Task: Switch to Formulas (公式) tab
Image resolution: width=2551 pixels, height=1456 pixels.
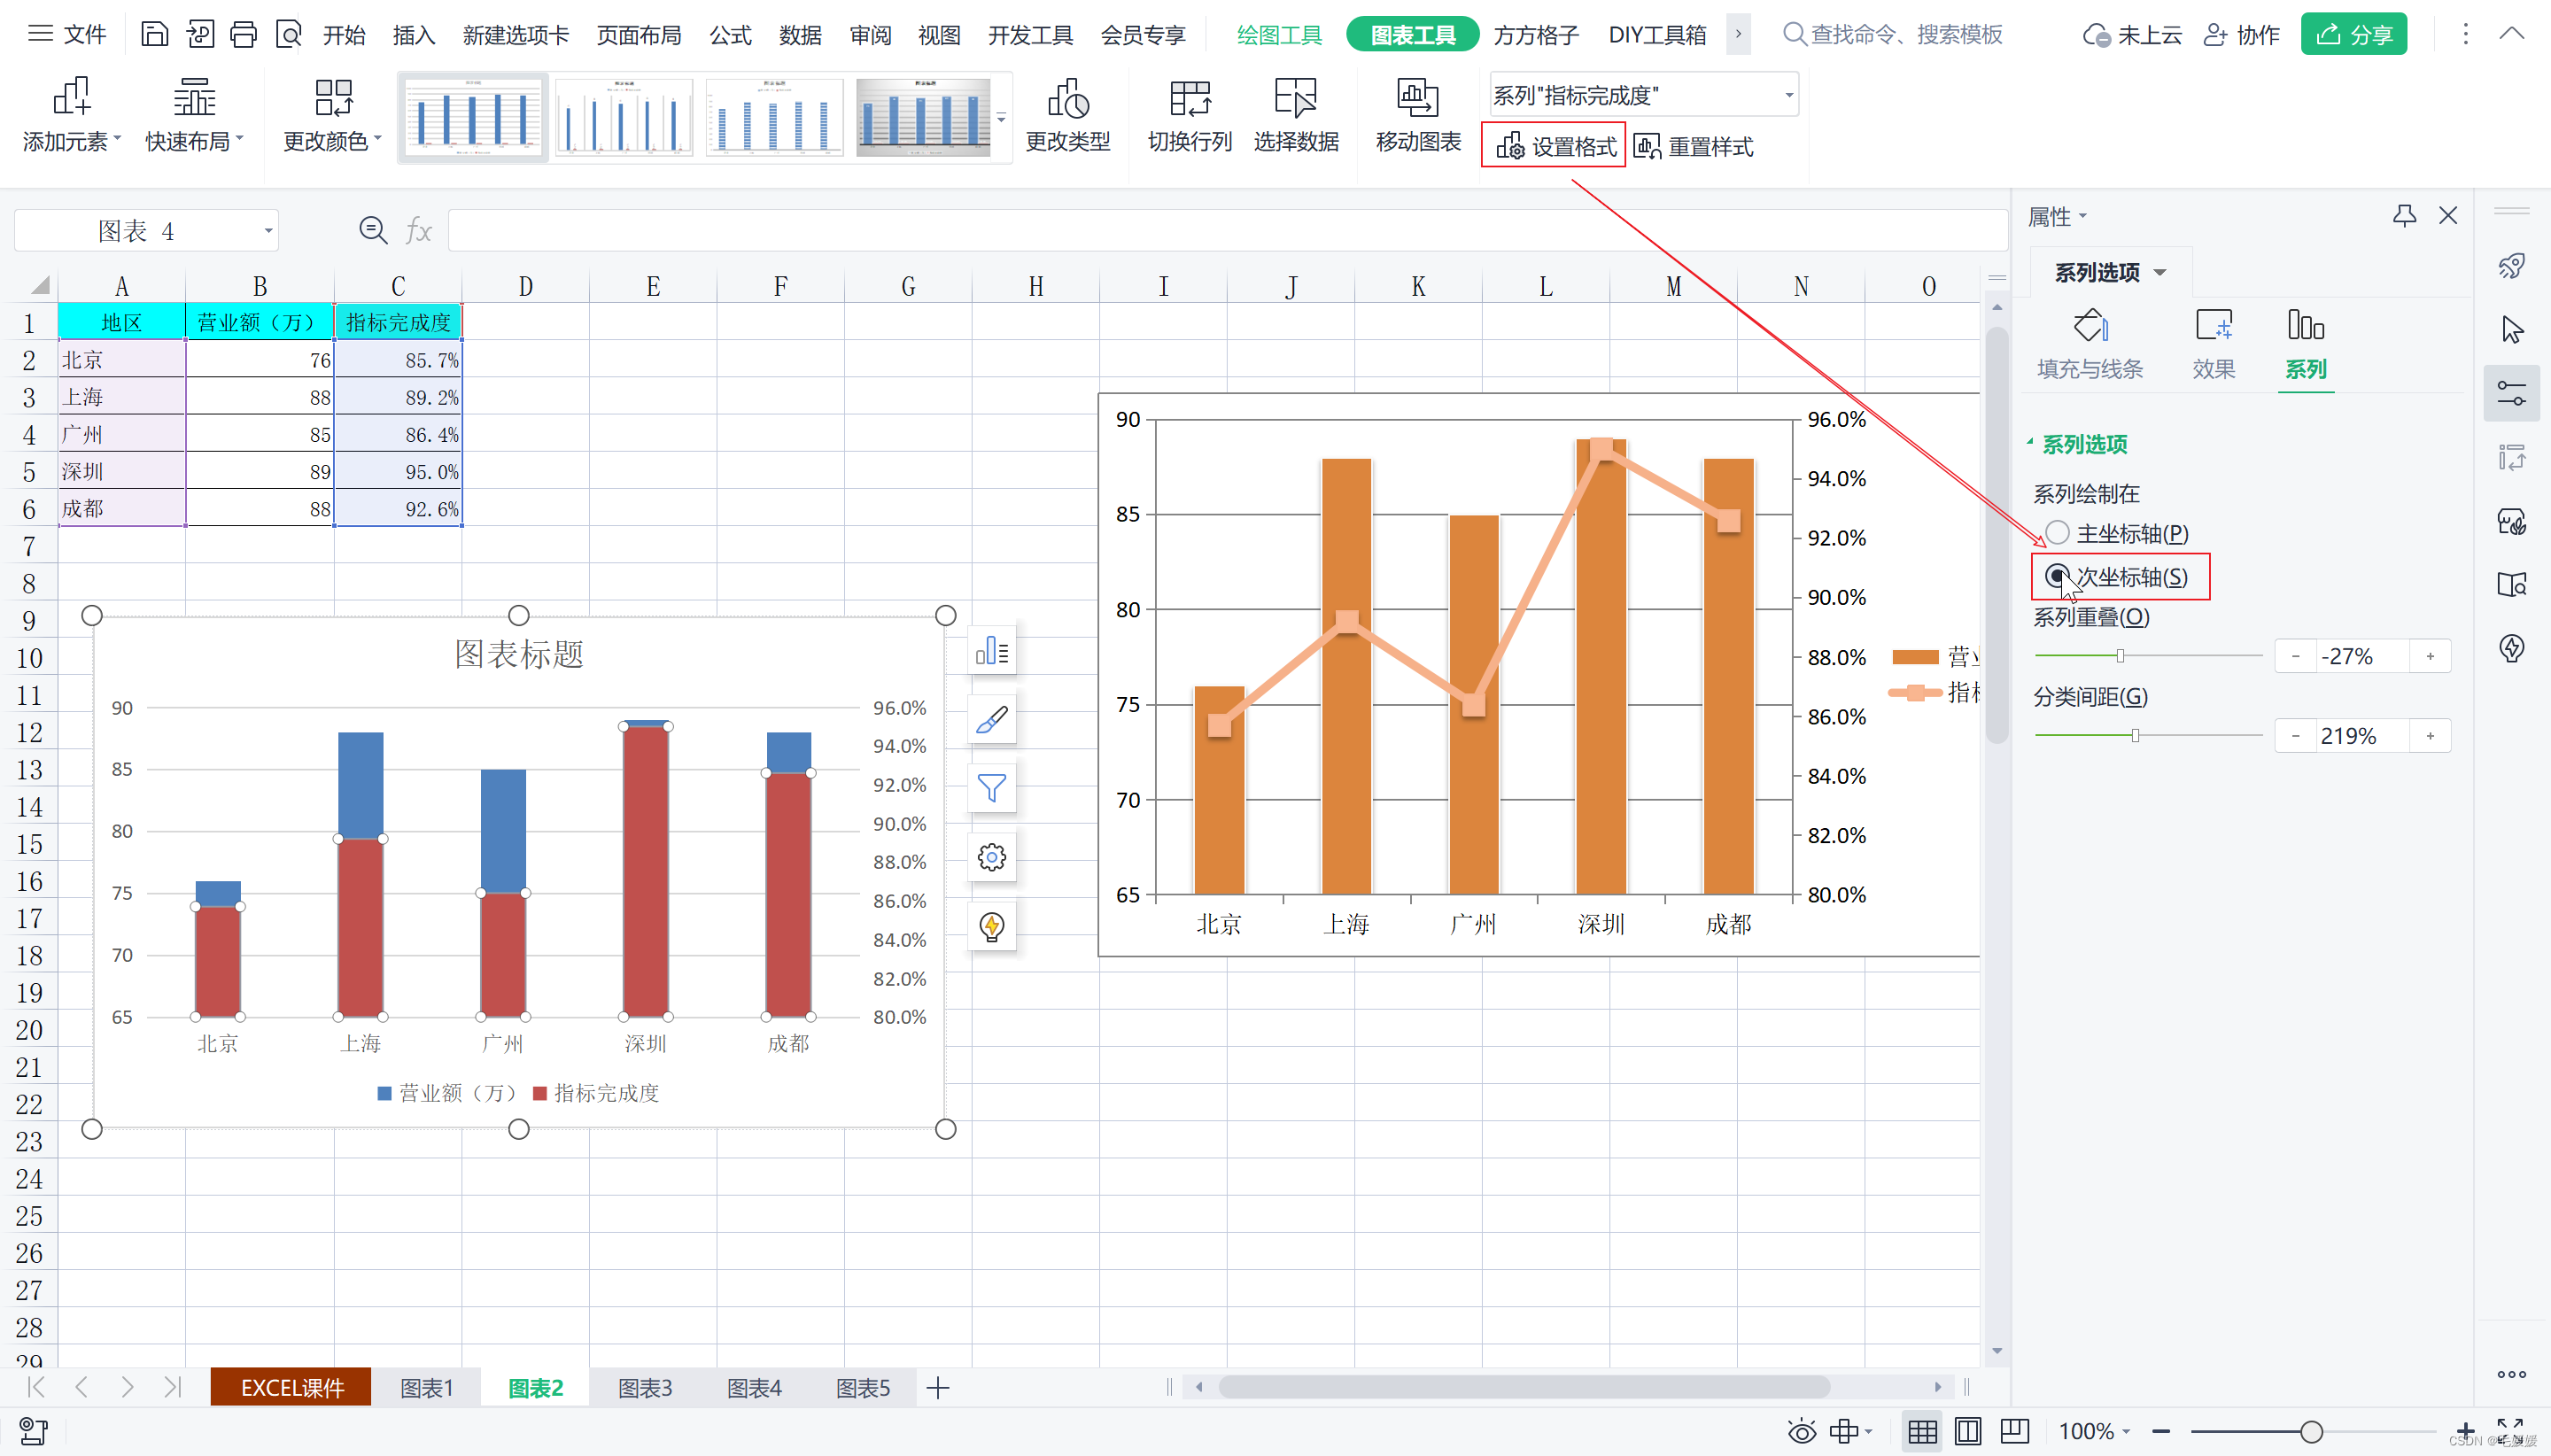Action: pos(730,34)
